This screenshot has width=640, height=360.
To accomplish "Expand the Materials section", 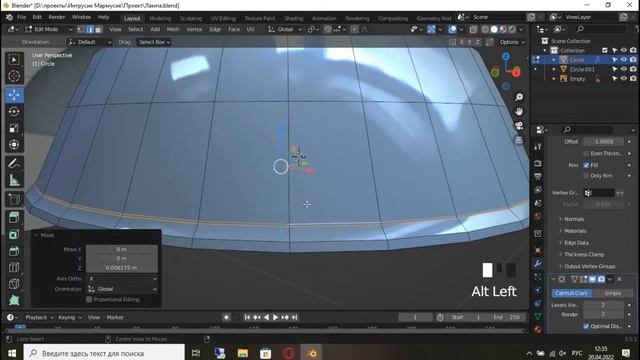I will [575, 231].
